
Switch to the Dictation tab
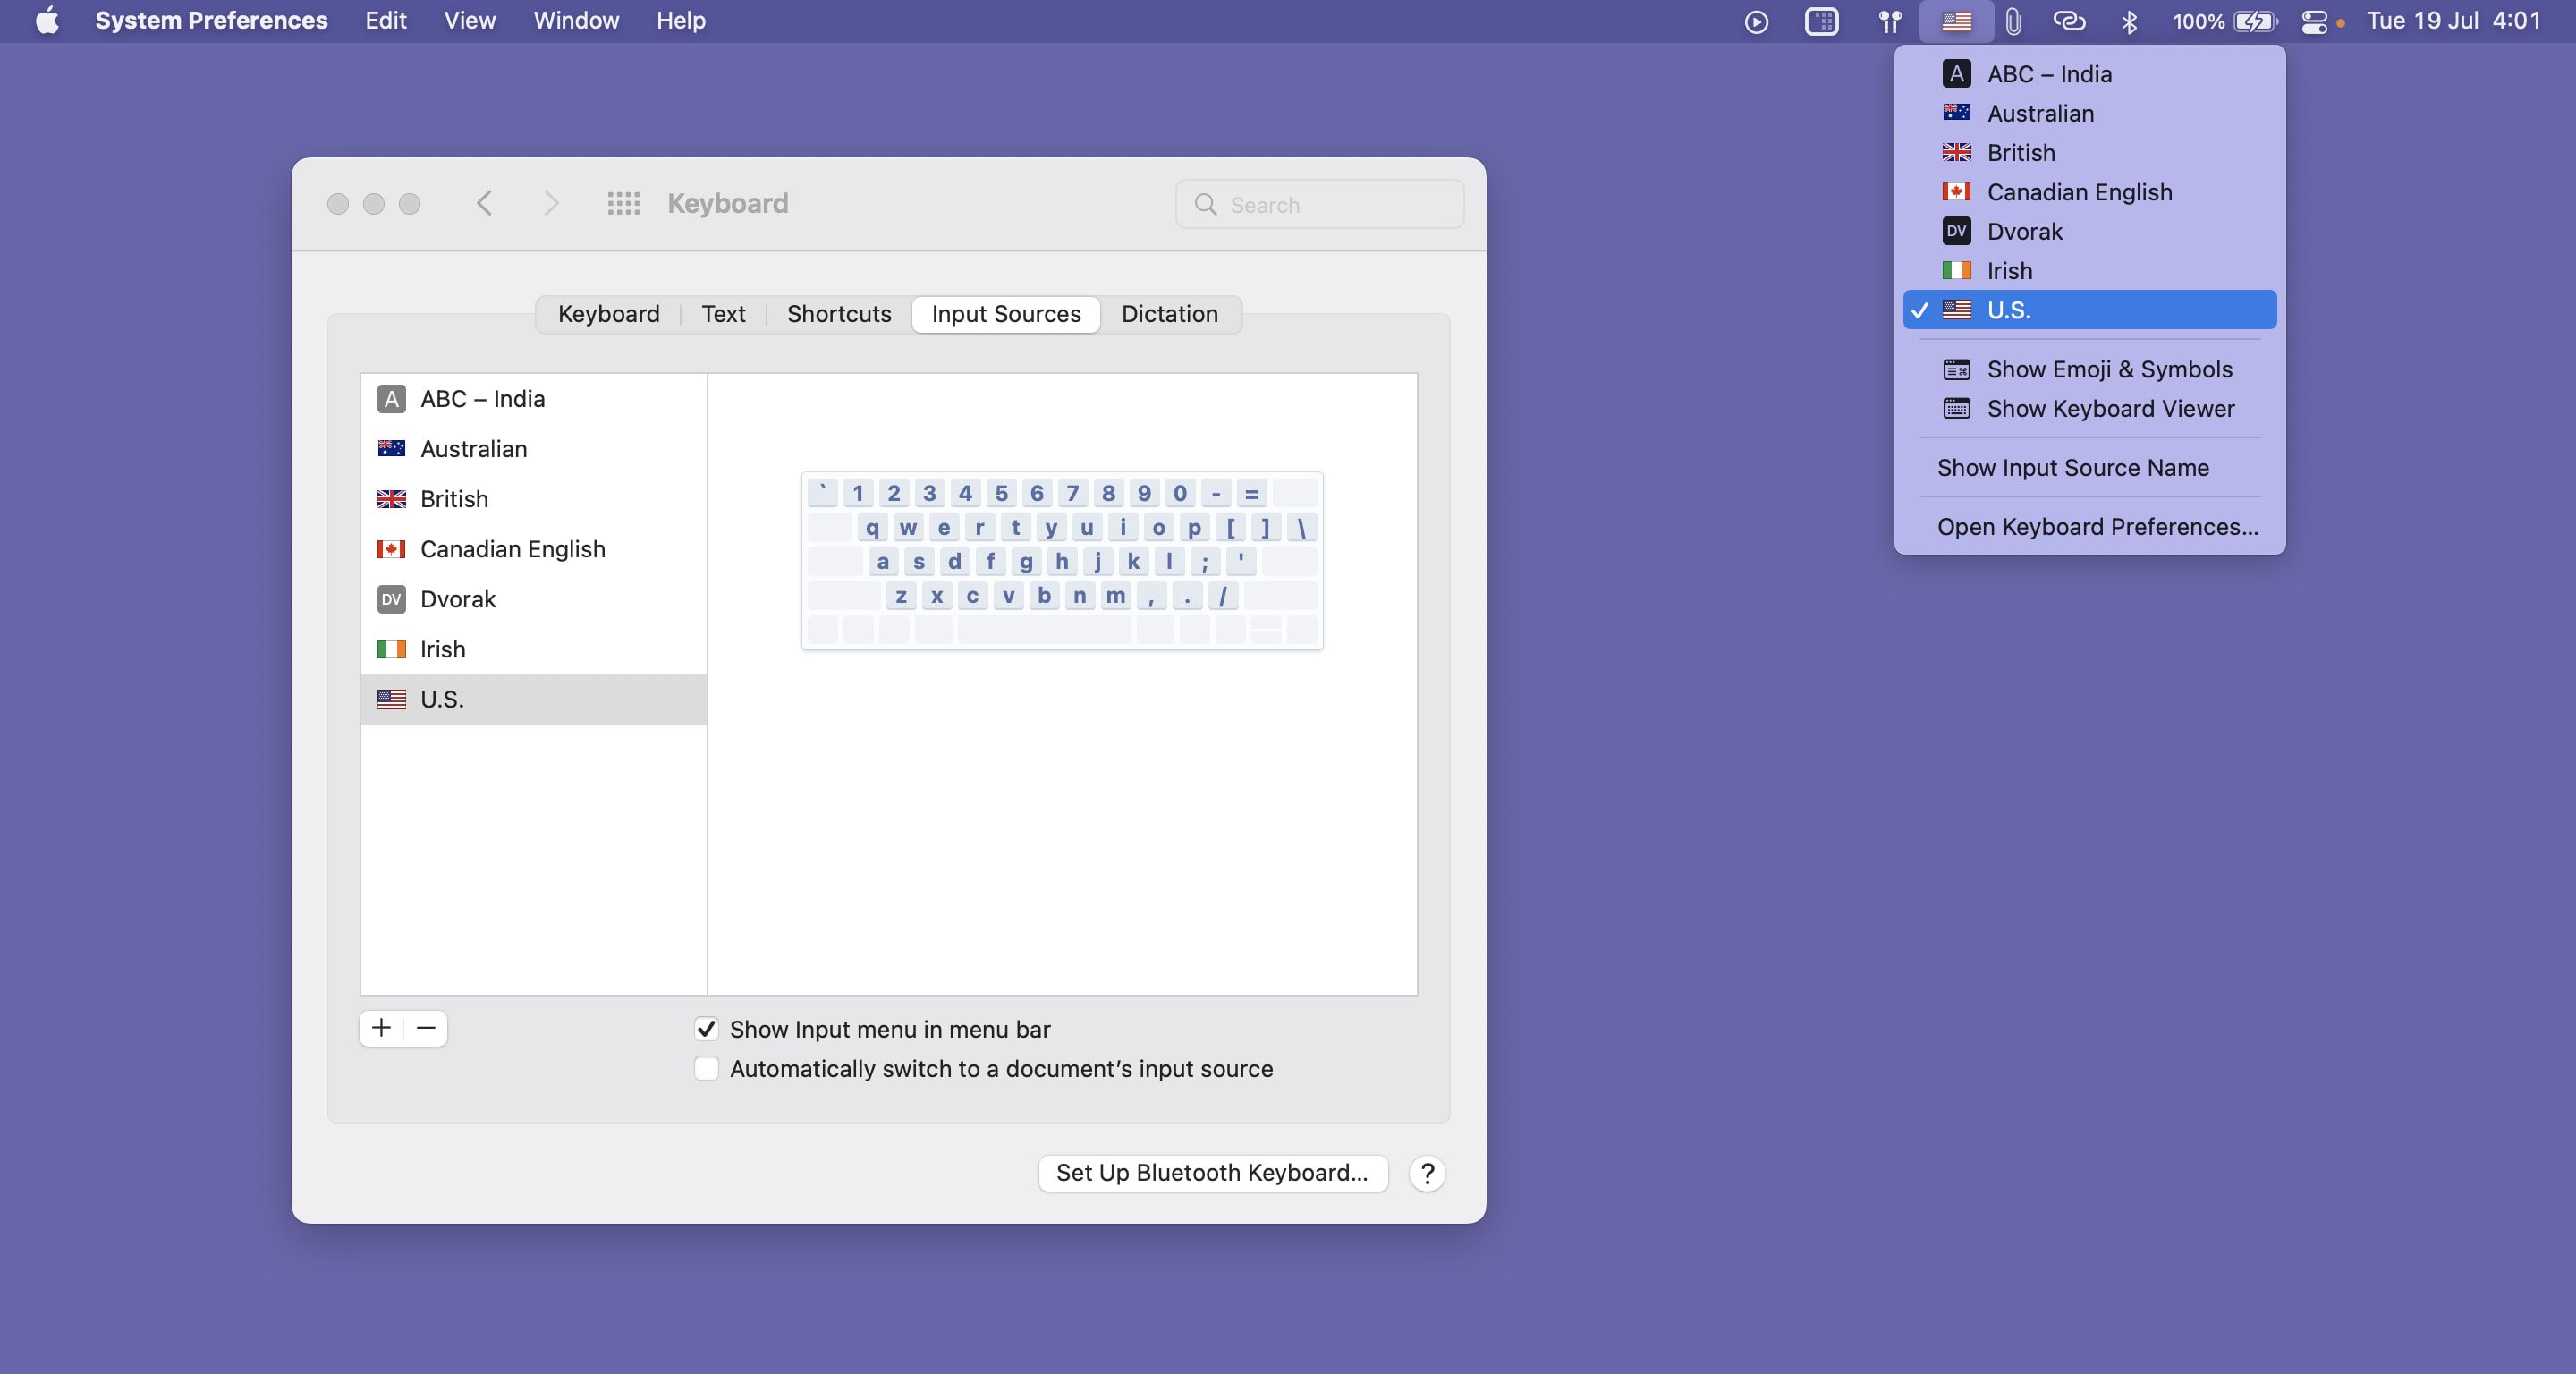(x=1169, y=314)
